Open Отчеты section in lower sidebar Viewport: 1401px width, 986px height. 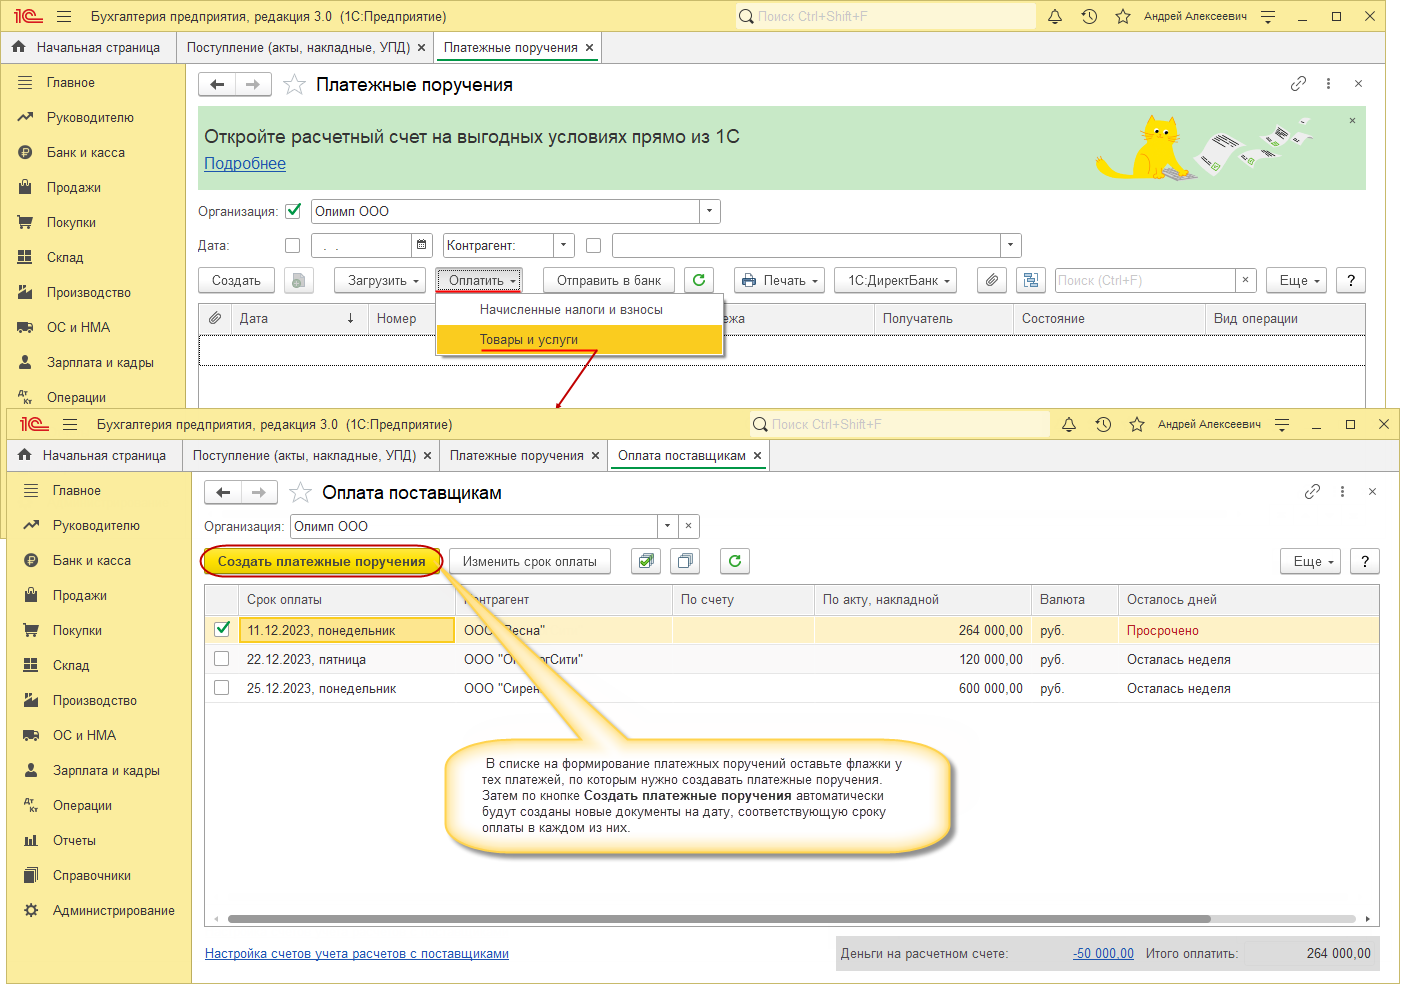74,840
